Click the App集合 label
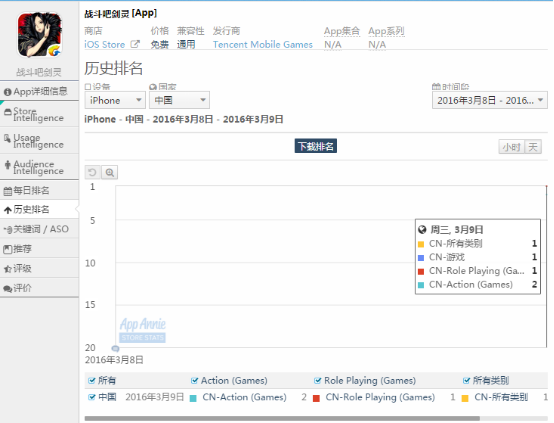This screenshot has height=423, width=554. pos(342,31)
